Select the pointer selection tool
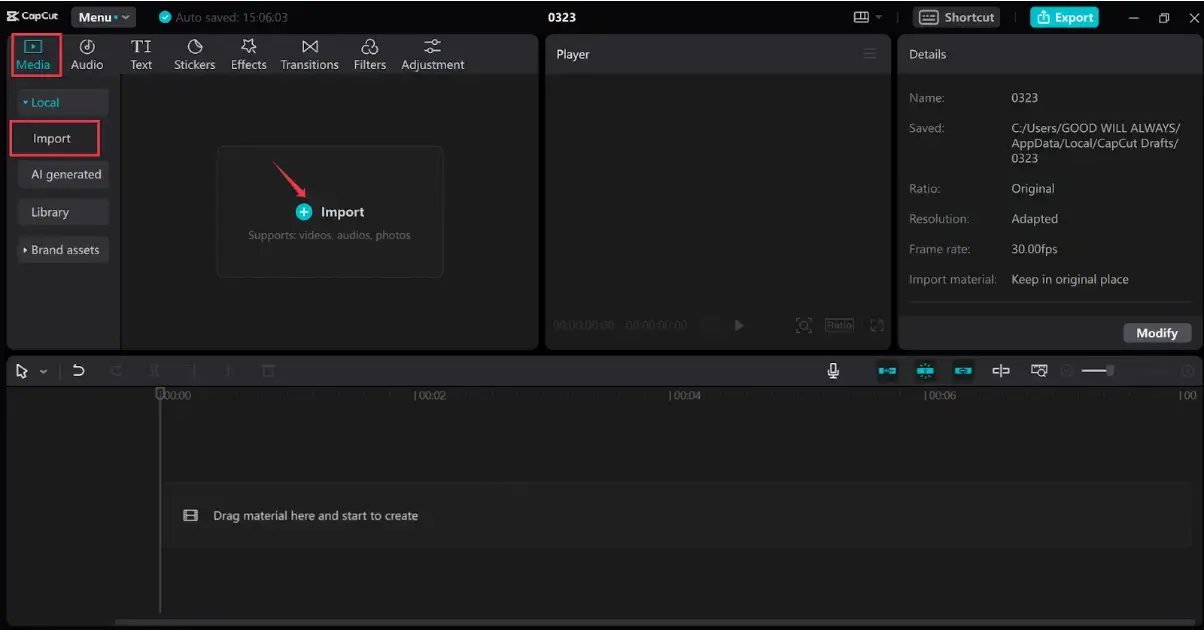This screenshot has height=630, width=1204. tap(23, 371)
